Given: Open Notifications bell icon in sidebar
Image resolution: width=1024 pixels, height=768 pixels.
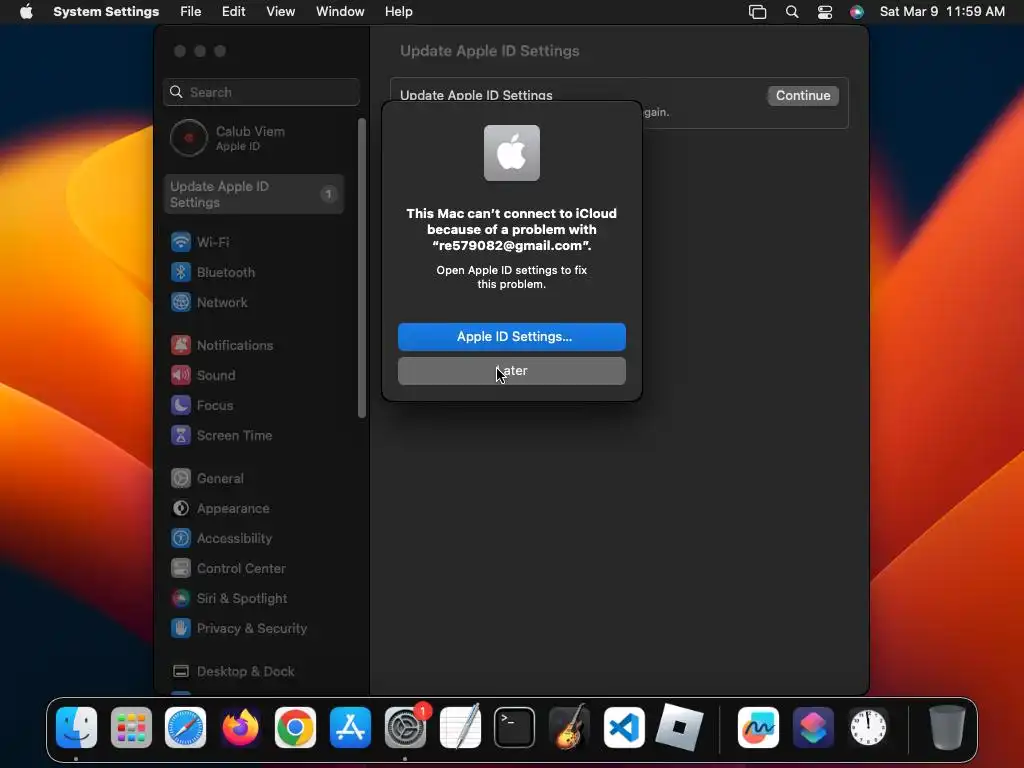Looking at the screenshot, I should (x=181, y=345).
